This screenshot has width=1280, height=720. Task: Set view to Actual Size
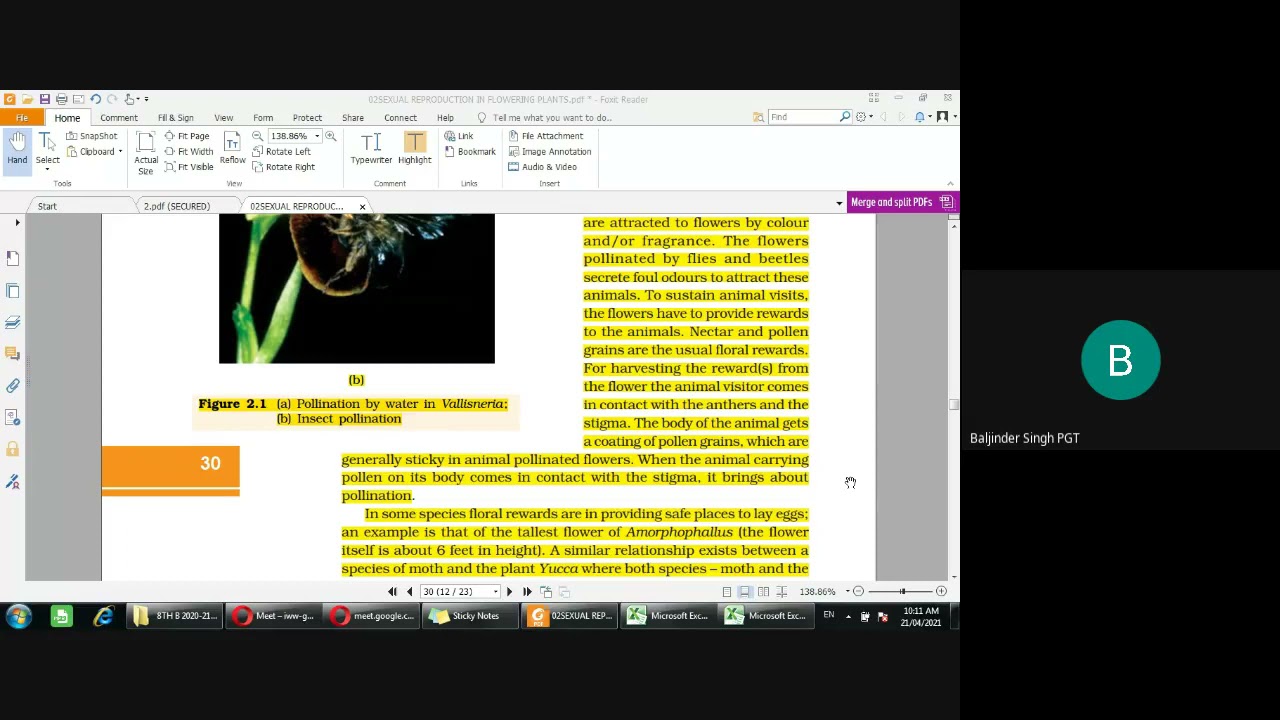click(146, 153)
